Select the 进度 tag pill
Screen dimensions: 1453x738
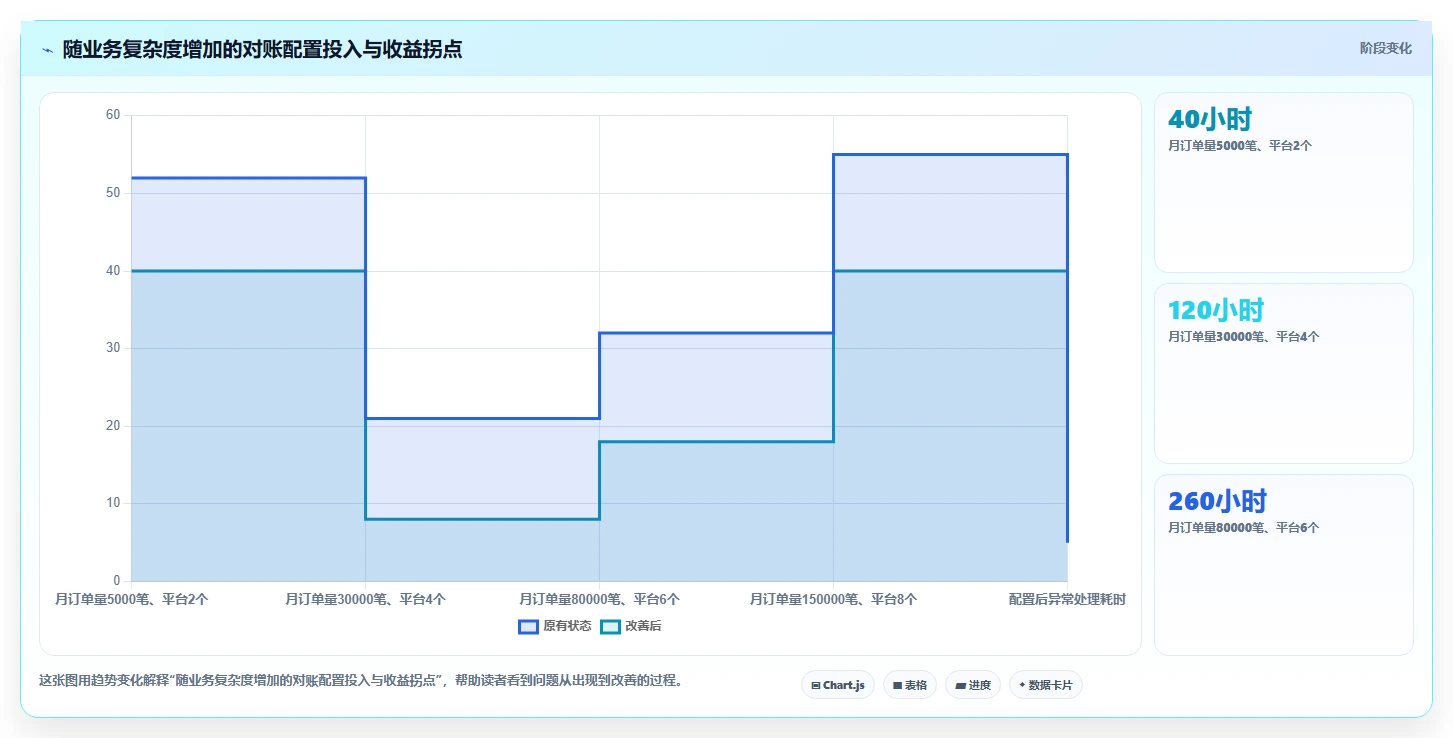point(973,685)
